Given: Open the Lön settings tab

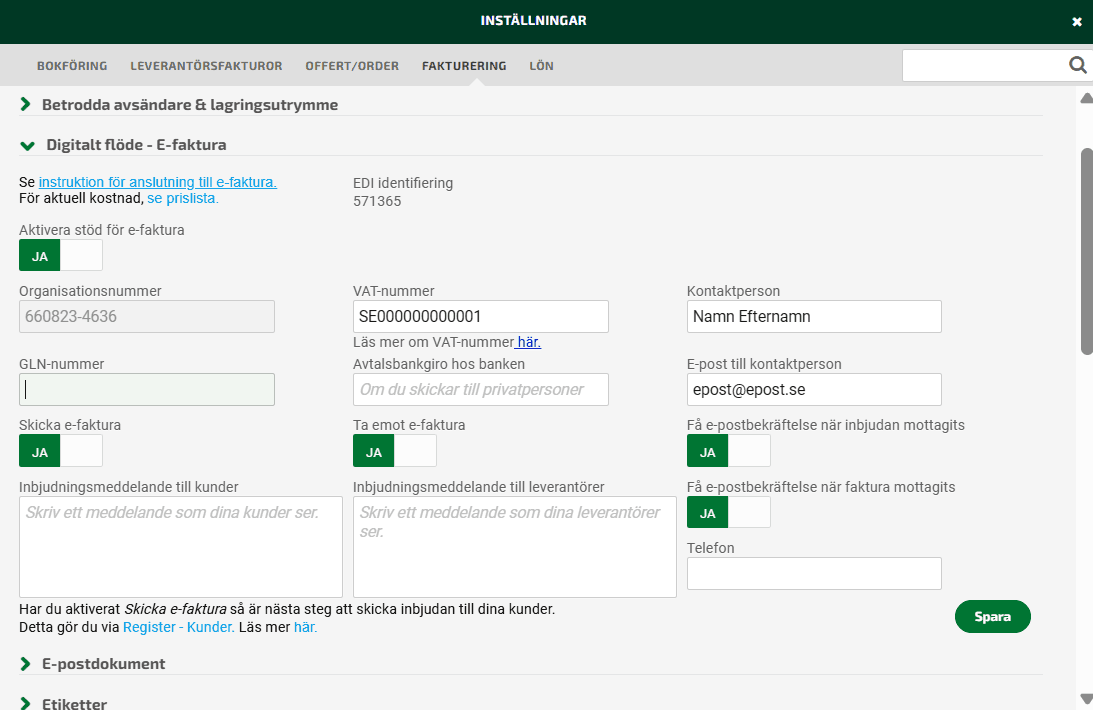Looking at the screenshot, I should pyautogui.click(x=541, y=65).
